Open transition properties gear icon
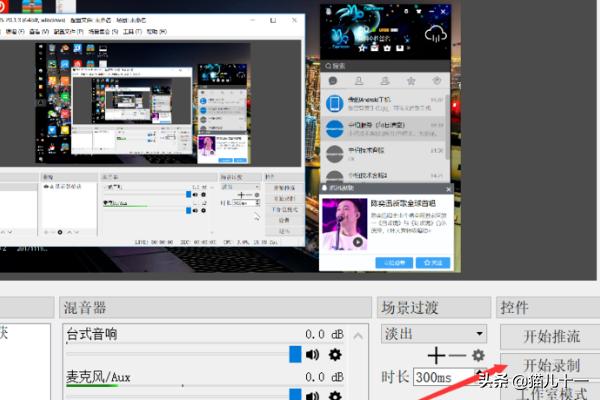Screen dimensions: 600x400 478,355
